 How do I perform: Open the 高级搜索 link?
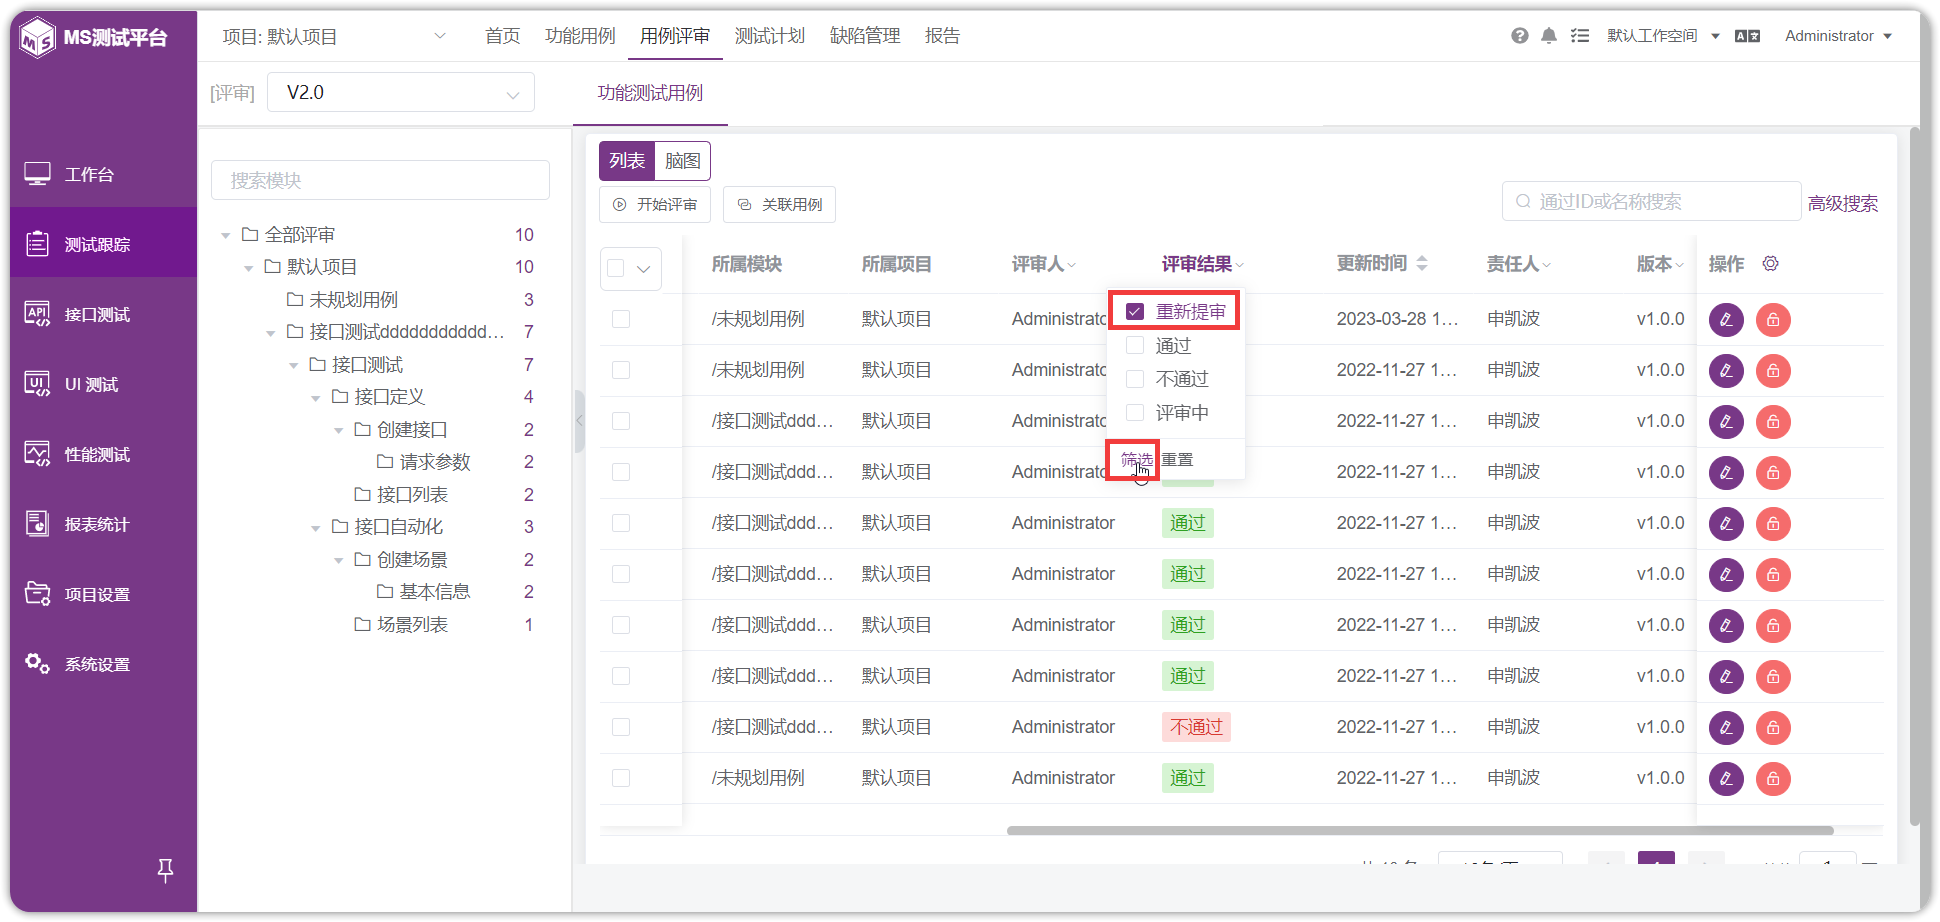point(1842,204)
